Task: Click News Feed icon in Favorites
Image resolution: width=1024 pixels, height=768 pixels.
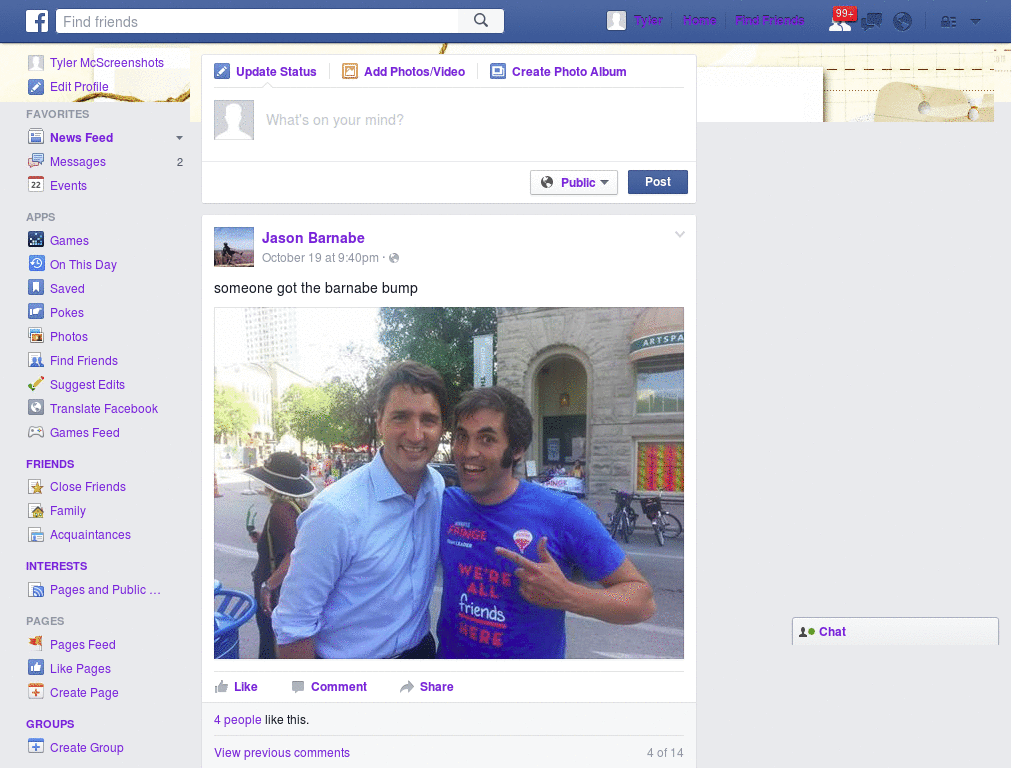Action: [x=36, y=137]
